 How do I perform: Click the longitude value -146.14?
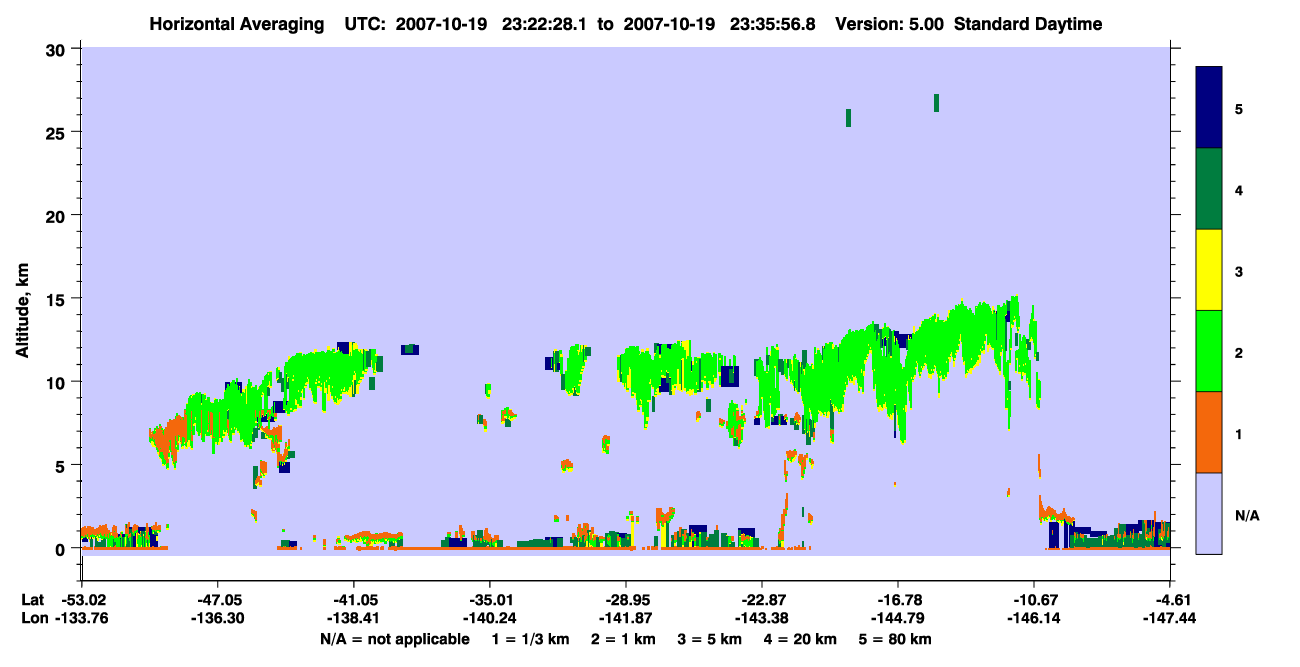point(1033,618)
